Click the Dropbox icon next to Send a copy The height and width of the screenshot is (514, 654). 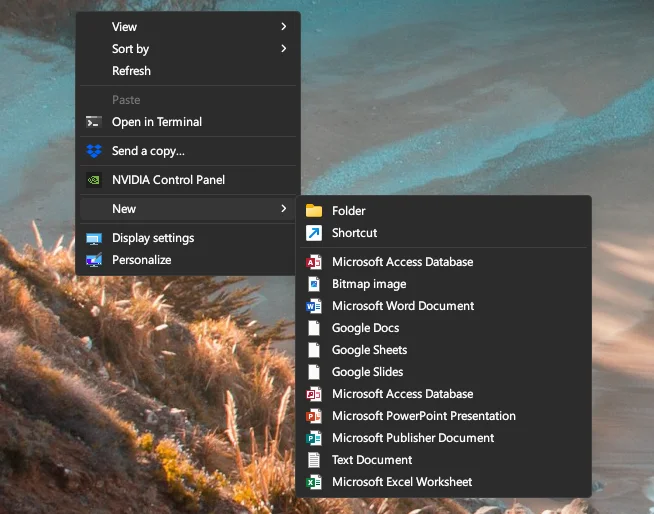pos(94,151)
